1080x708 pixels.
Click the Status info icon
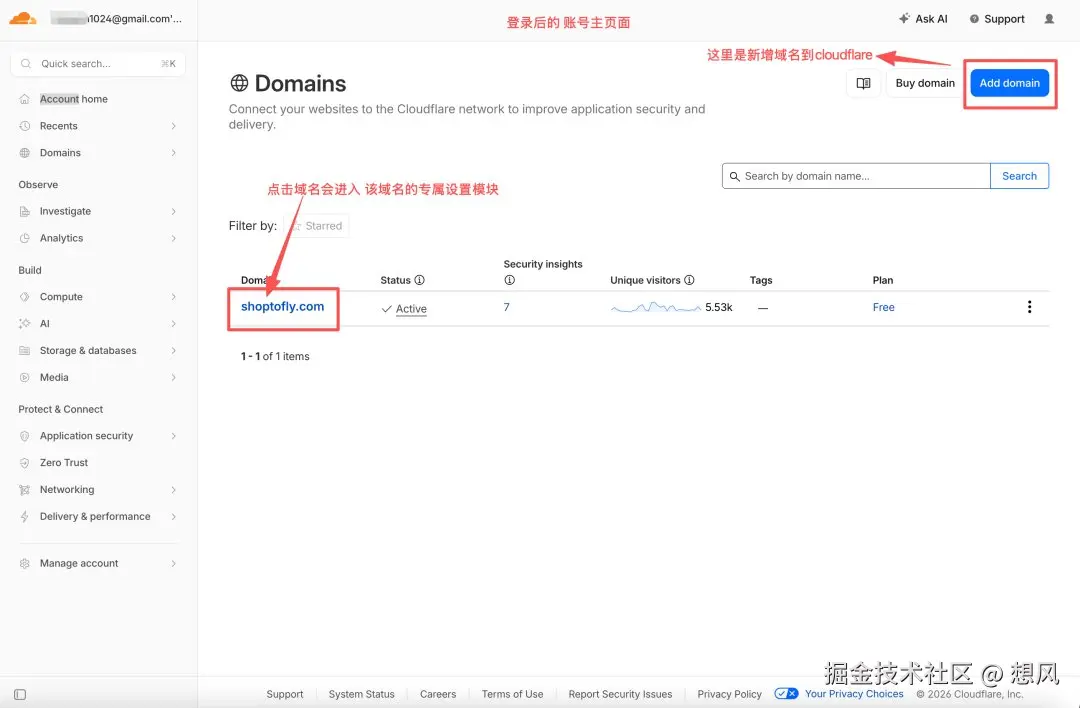point(419,280)
